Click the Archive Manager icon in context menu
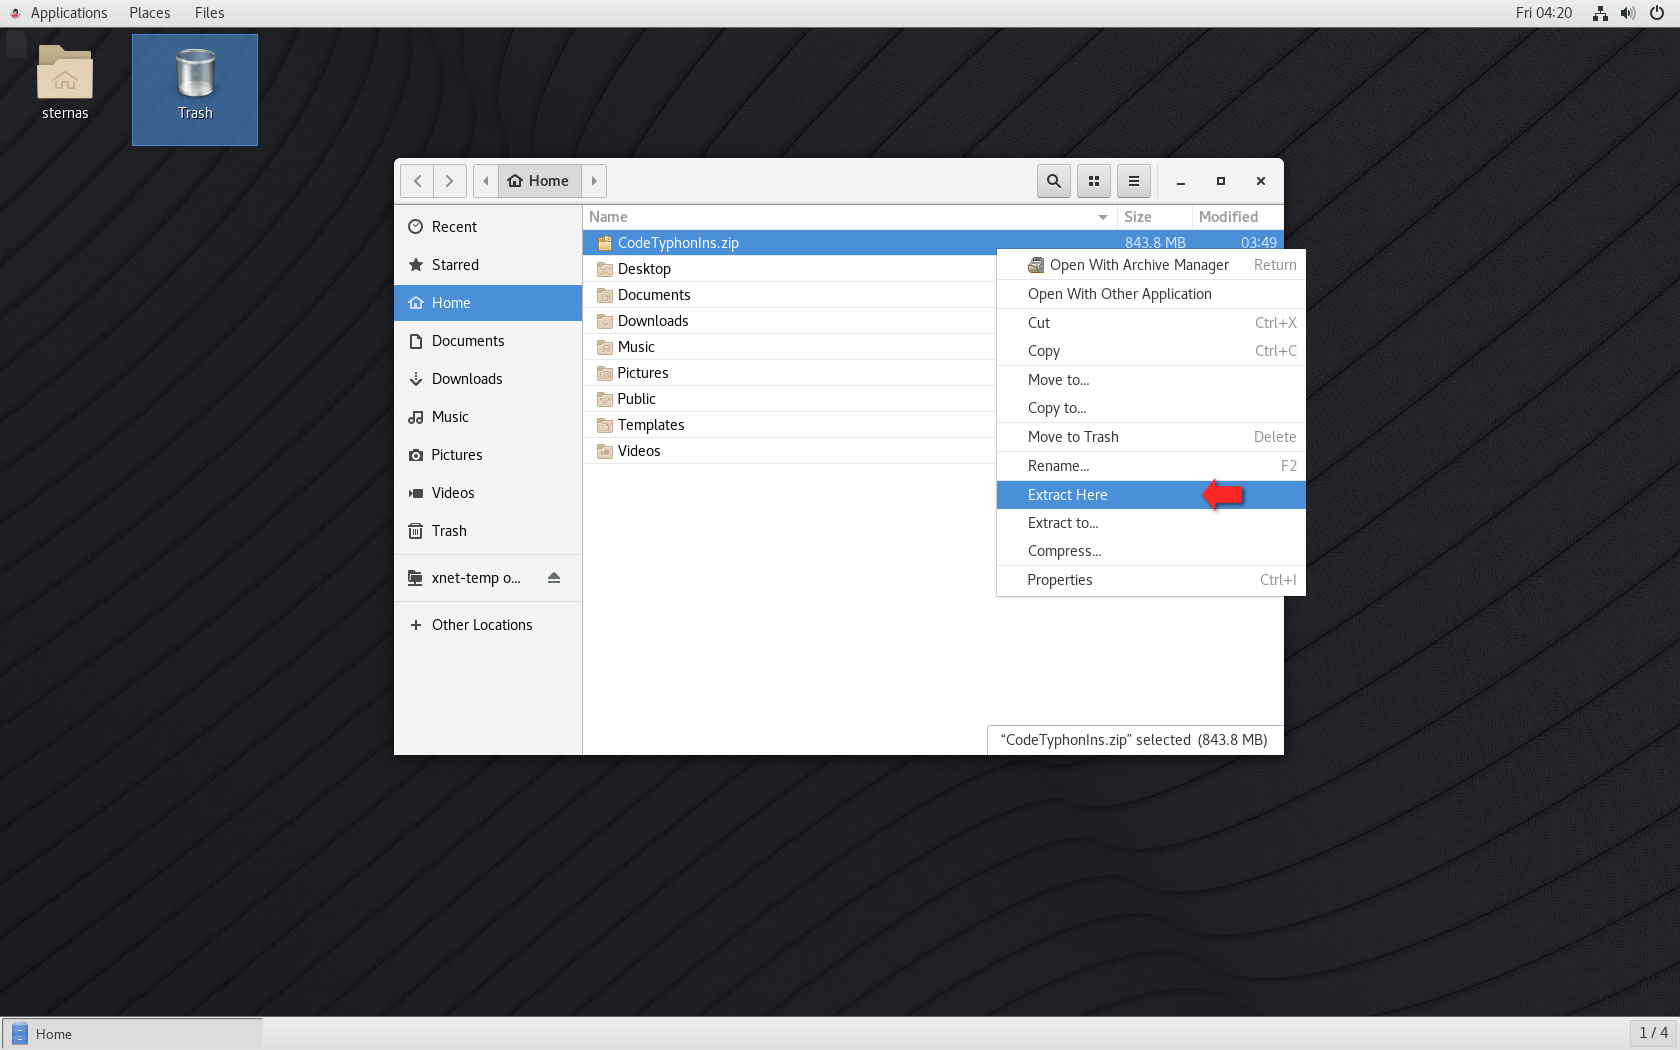 coord(1036,265)
